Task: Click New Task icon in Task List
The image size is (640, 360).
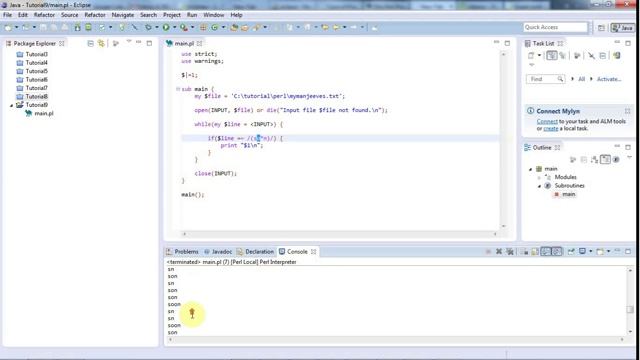Action: [531, 56]
